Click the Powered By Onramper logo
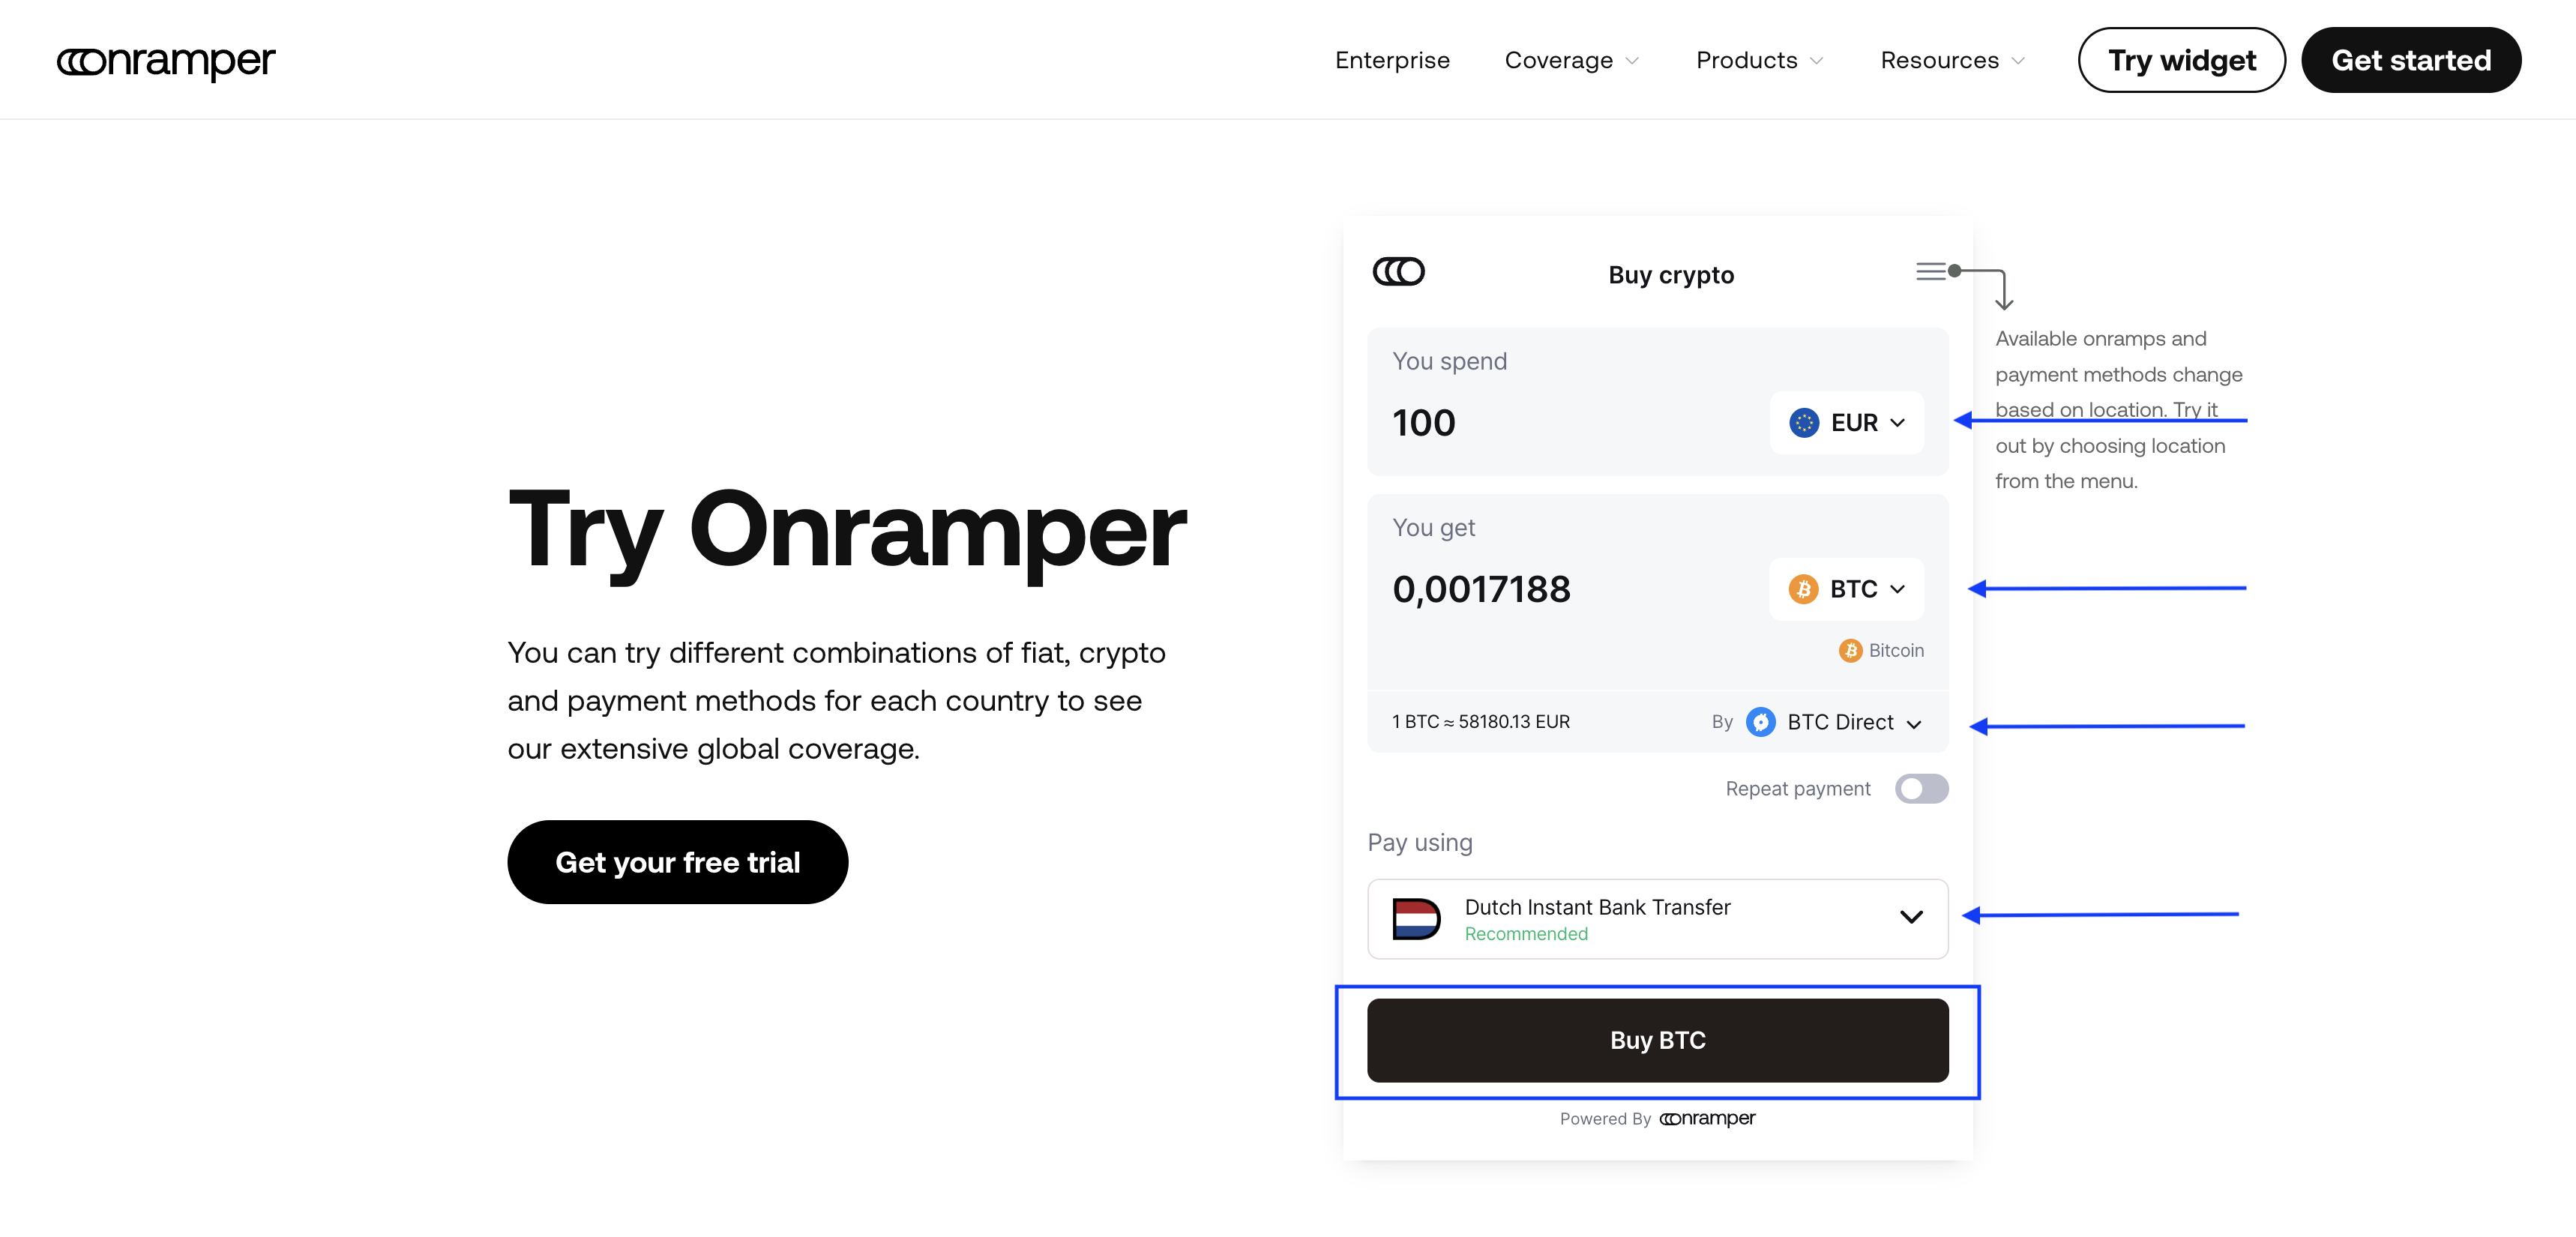The height and width of the screenshot is (1237, 2576). coord(1707,1118)
